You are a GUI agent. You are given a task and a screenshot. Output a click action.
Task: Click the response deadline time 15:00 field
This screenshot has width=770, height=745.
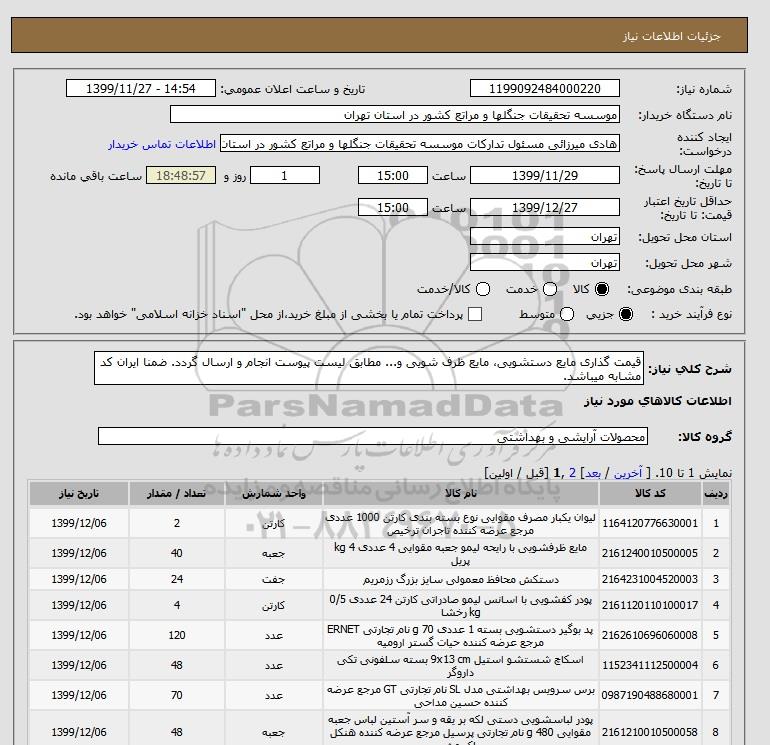[x=393, y=175]
